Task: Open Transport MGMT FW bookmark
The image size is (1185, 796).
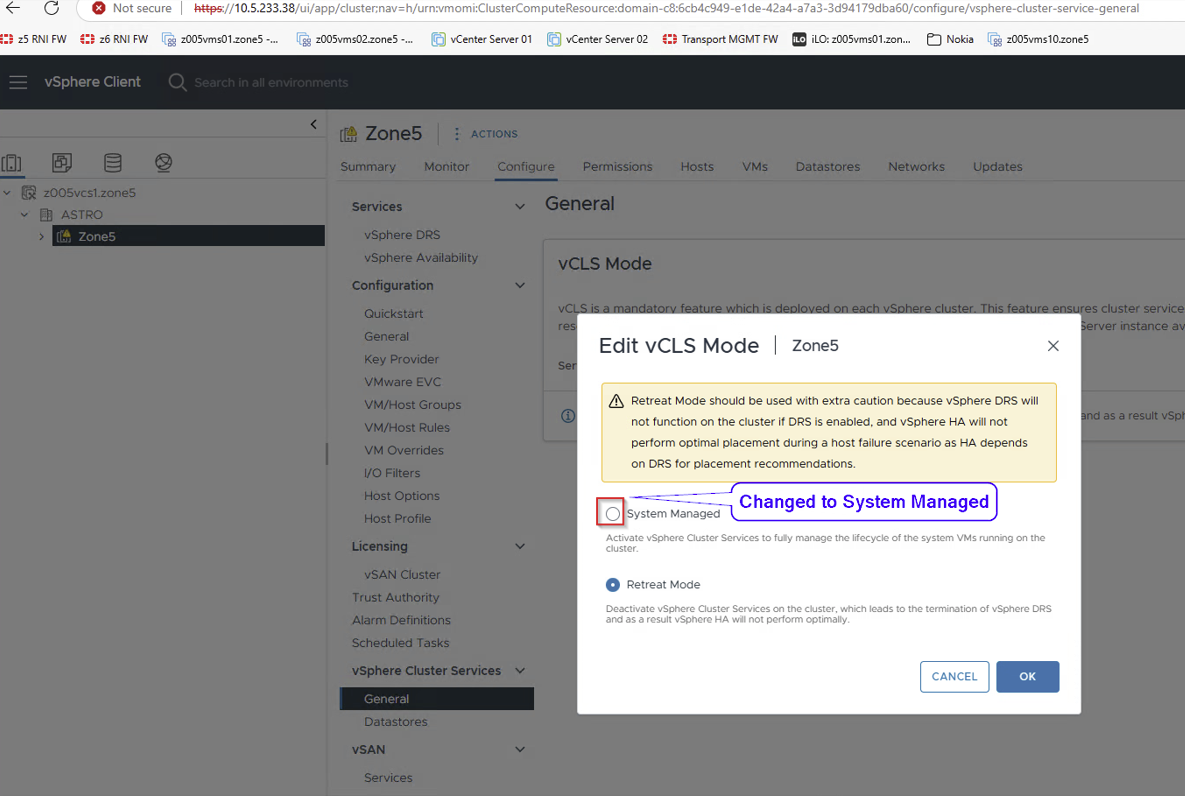Action: coord(720,39)
